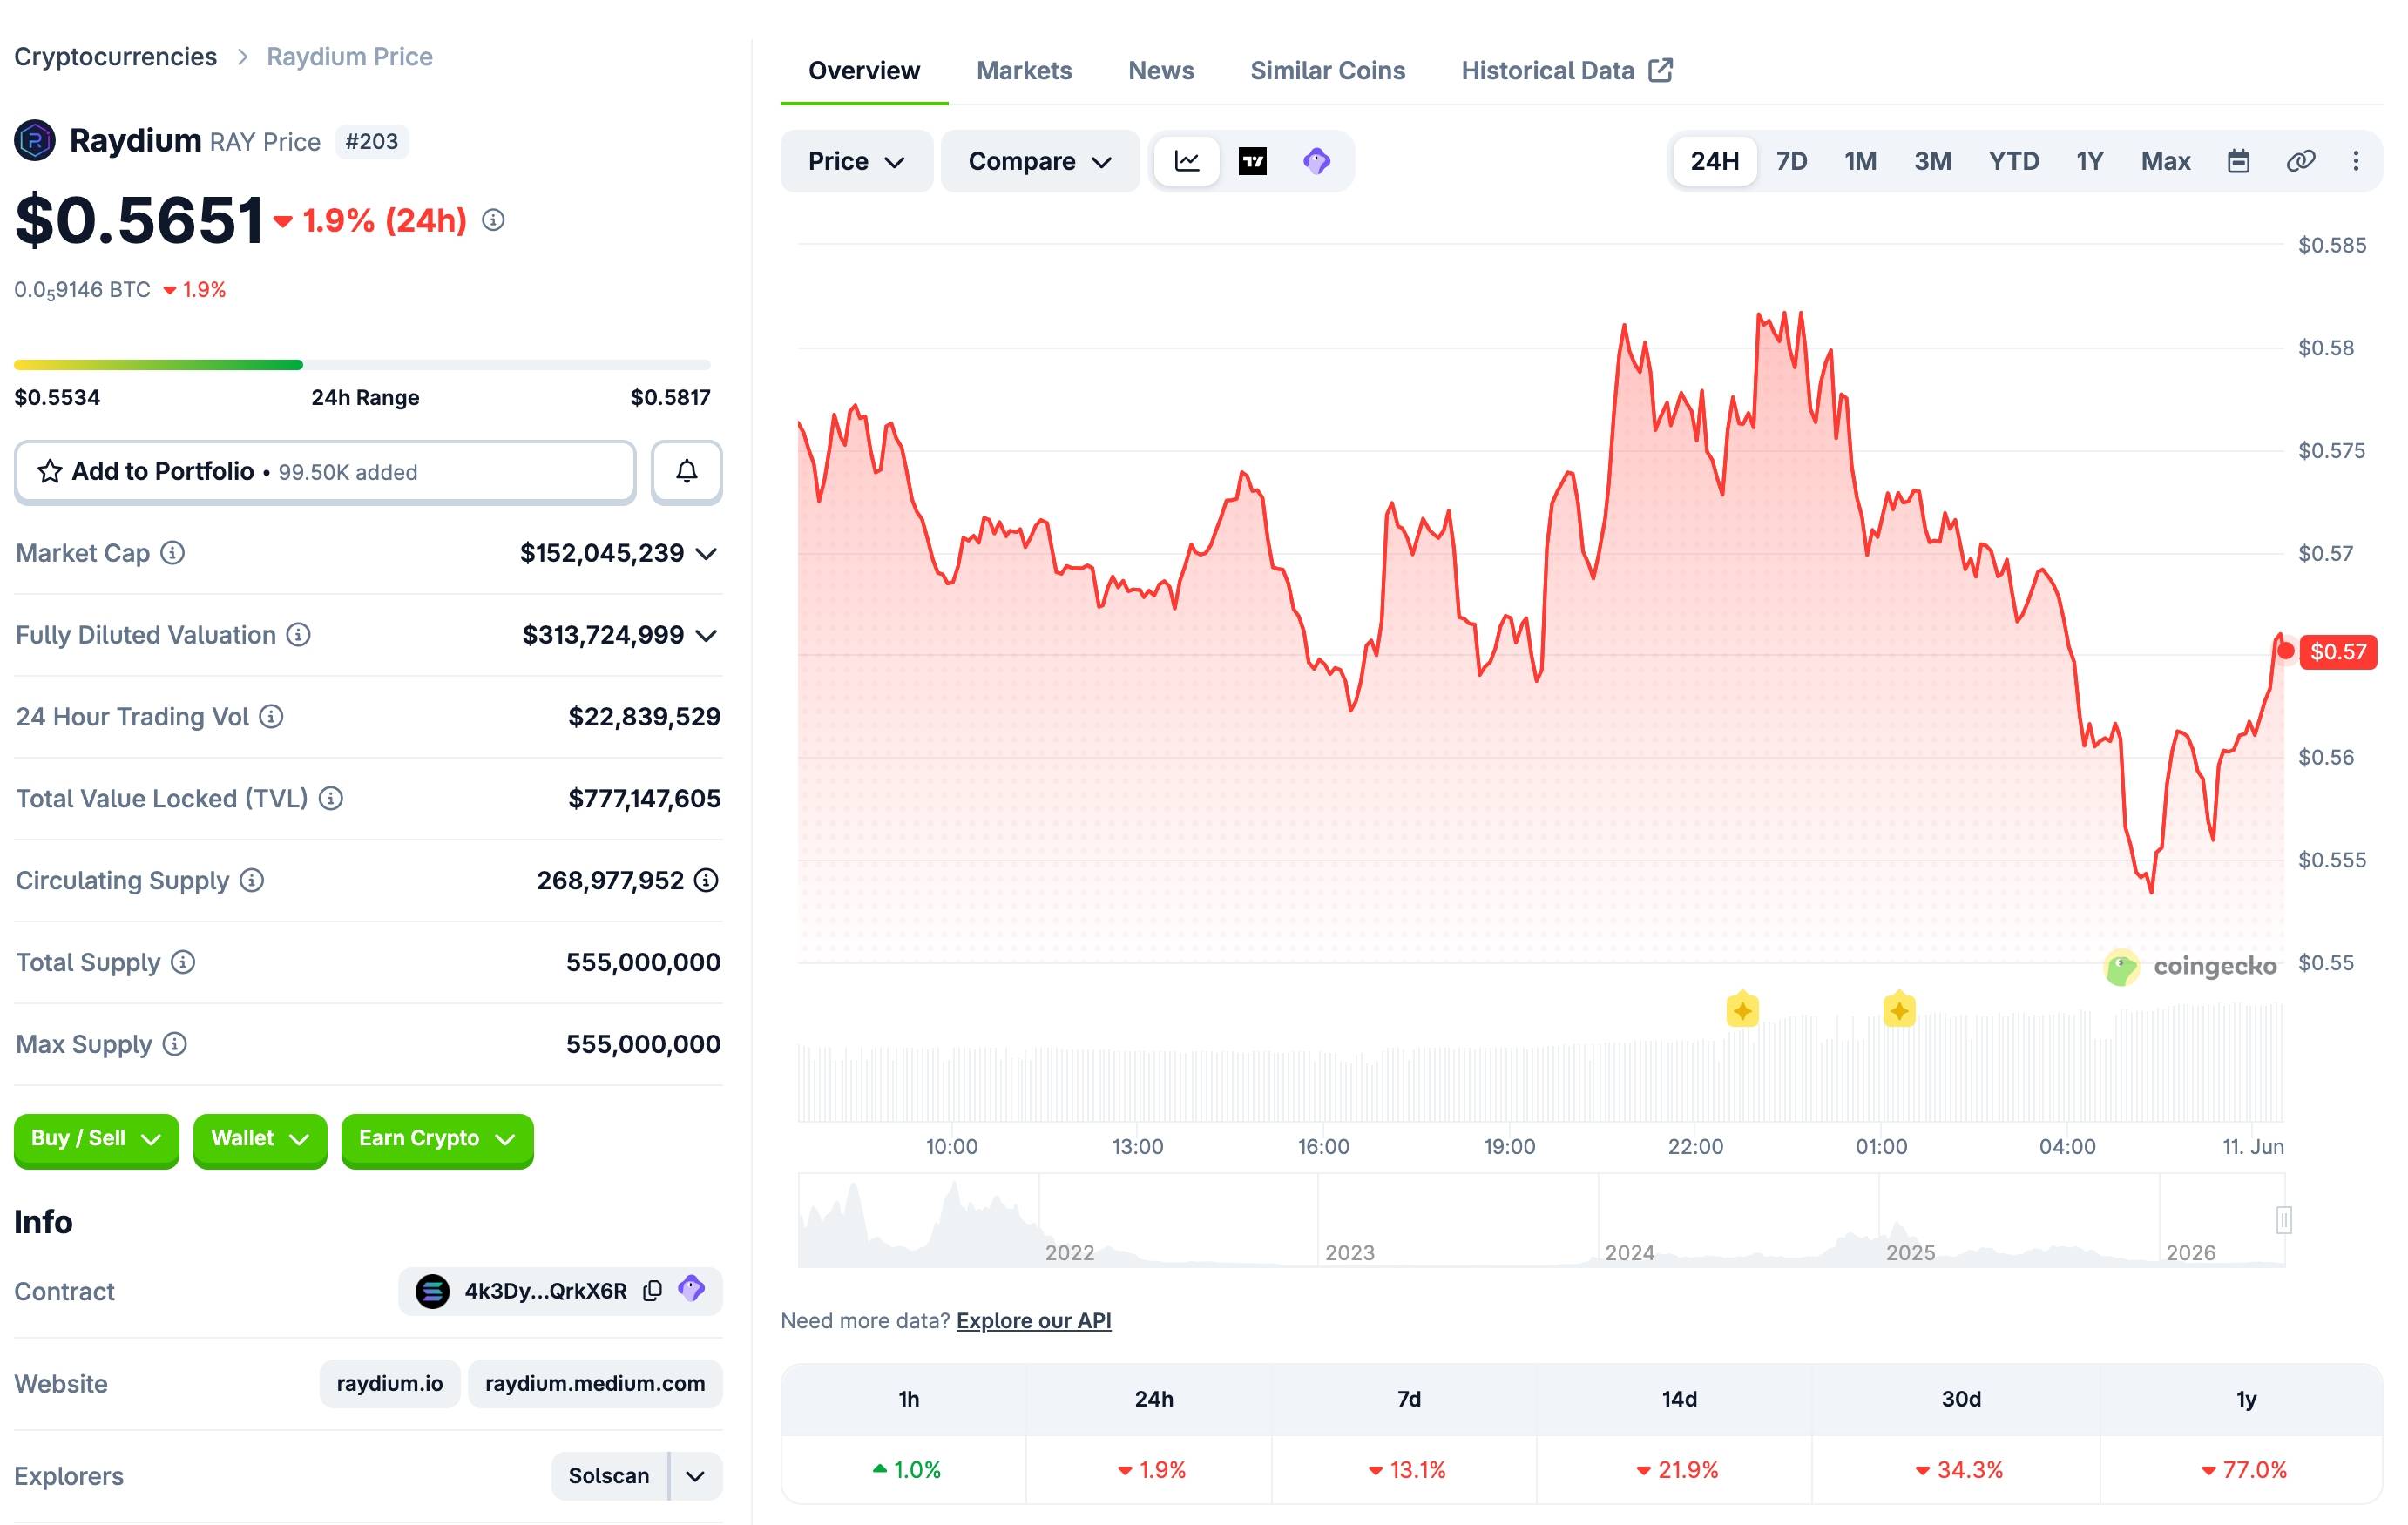Copy the contract address
This screenshot has width=2408, height=1525.
(652, 1291)
